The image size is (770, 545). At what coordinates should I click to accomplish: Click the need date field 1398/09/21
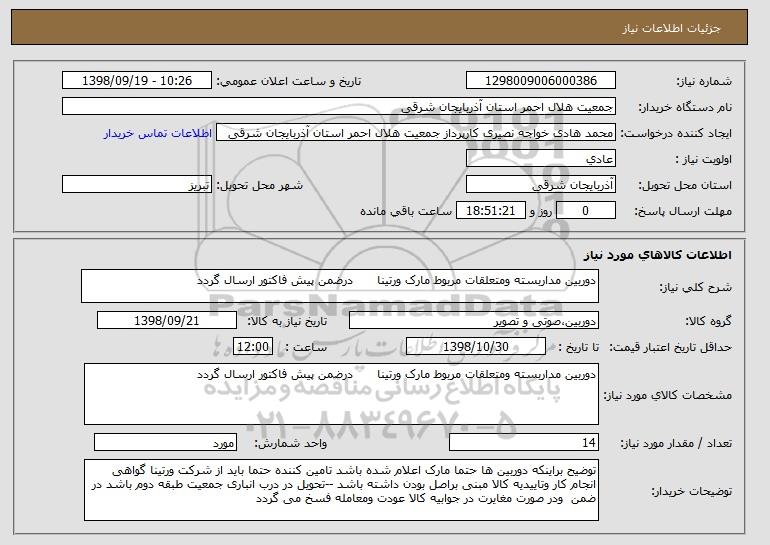[167, 321]
